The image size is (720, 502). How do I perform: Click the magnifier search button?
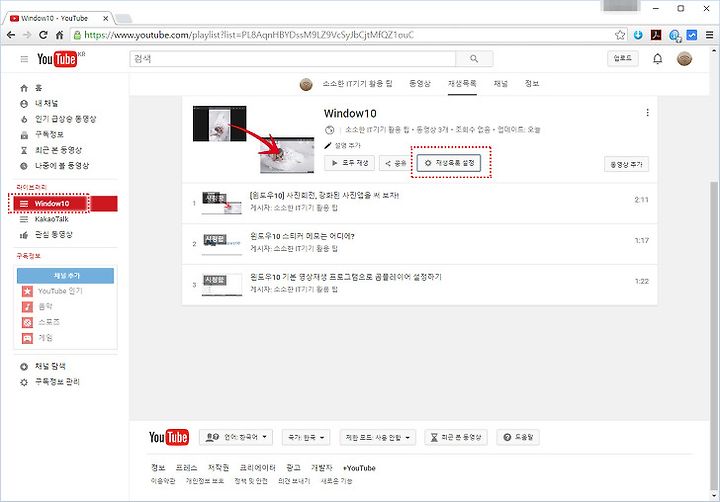point(474,59)
